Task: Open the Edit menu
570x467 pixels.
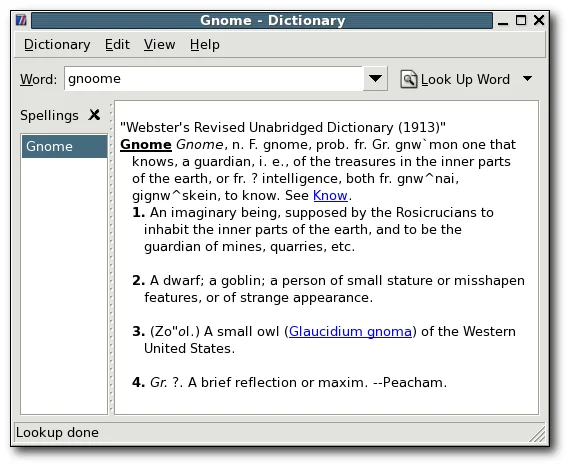Action: point(117,45)
